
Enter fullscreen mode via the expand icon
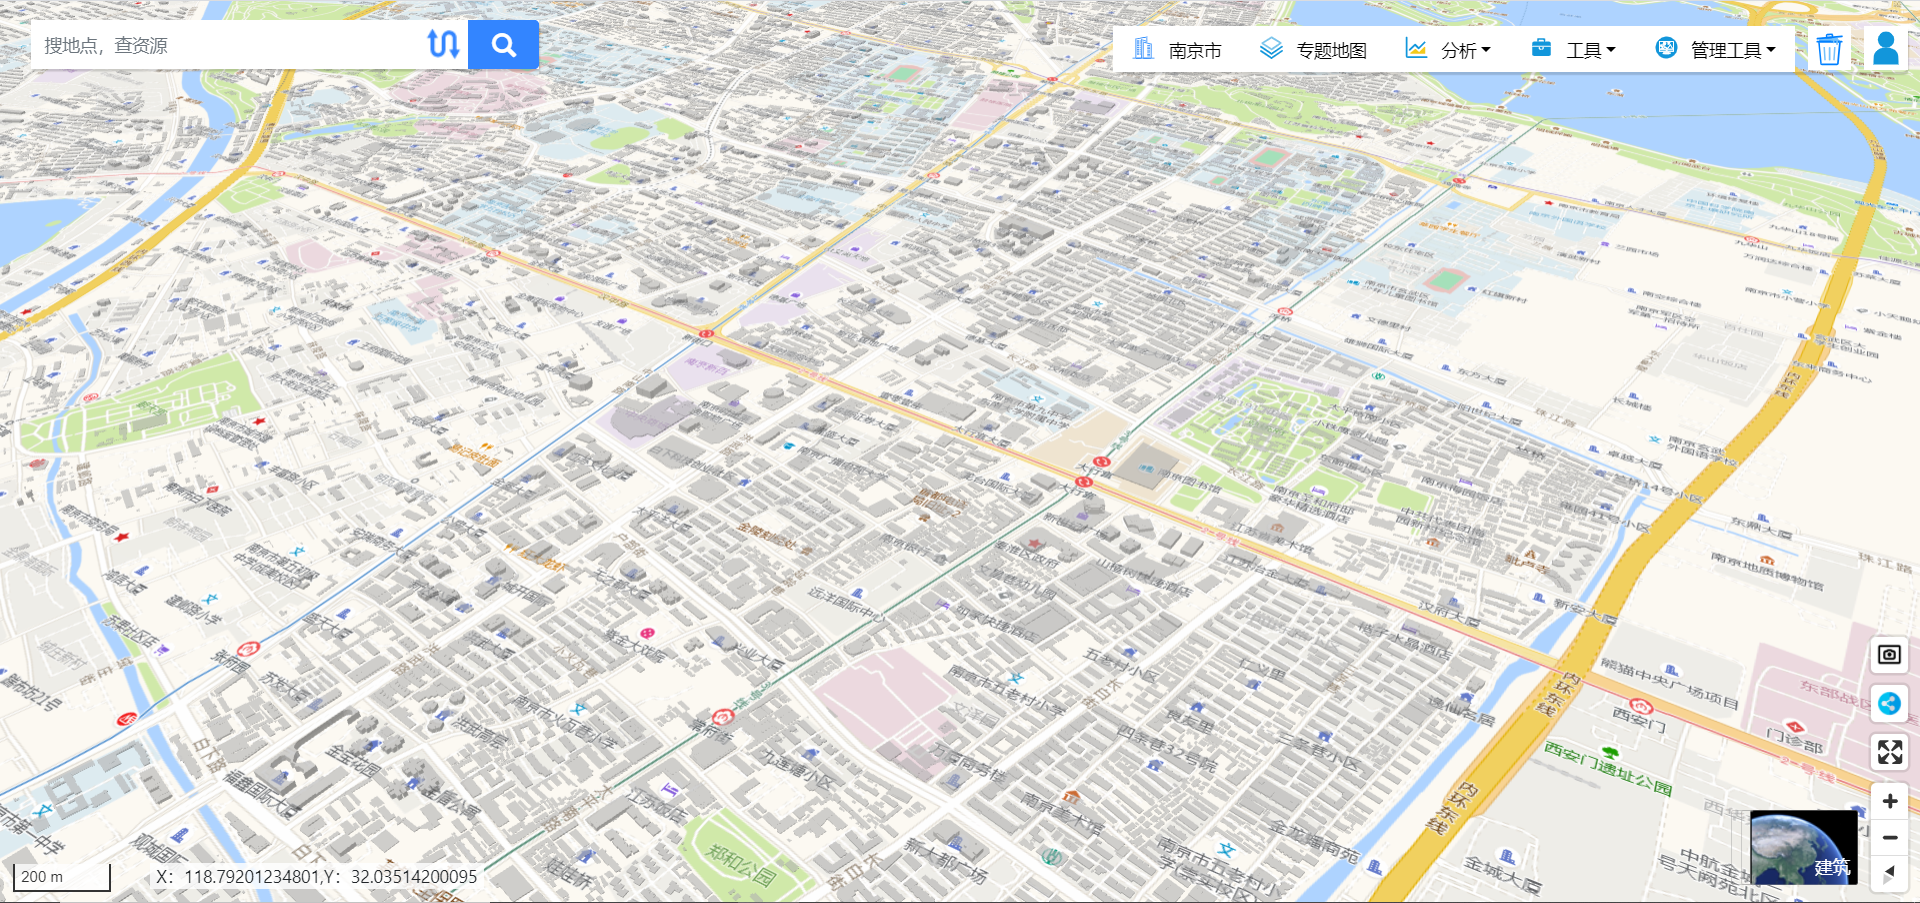(1889, 753)
